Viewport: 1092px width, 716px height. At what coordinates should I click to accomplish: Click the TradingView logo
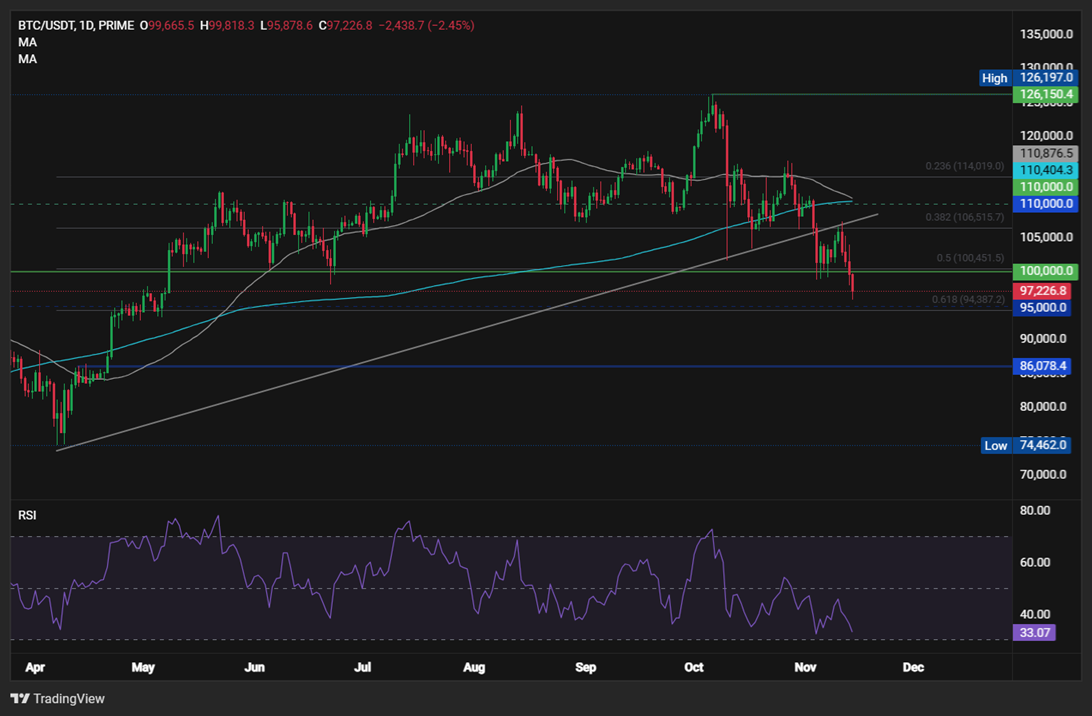tap(55, 698)
